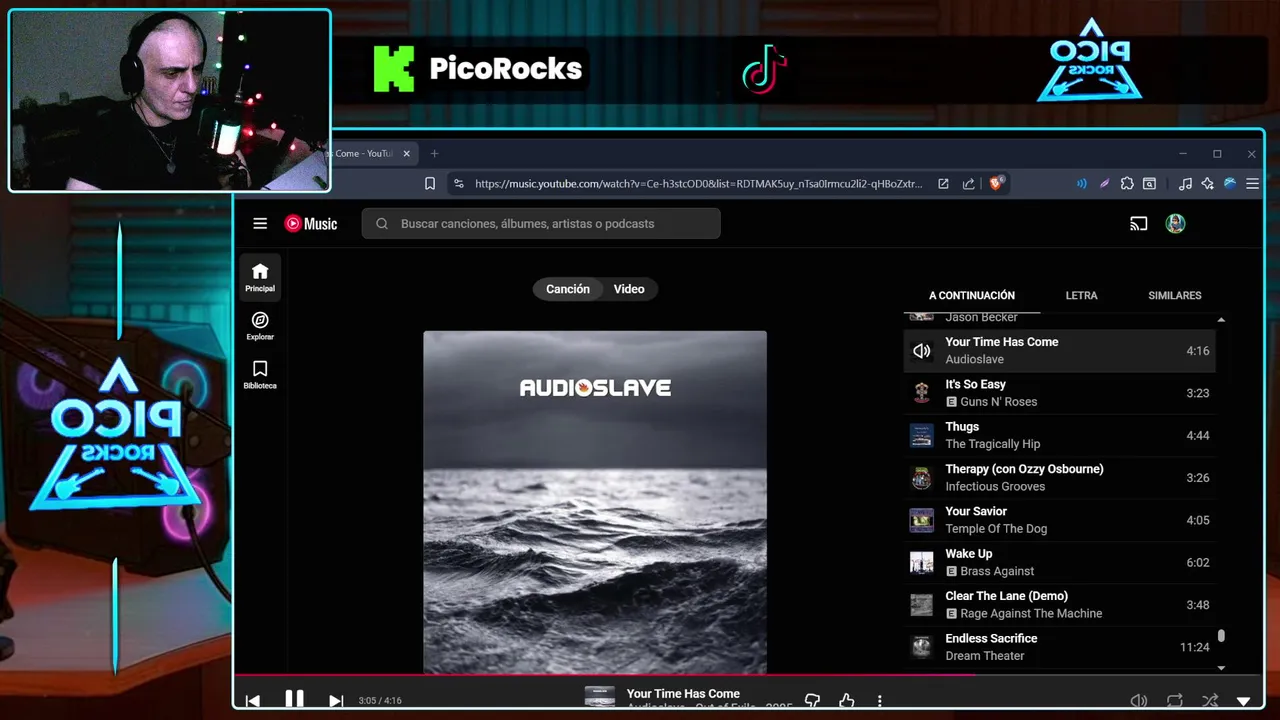1280x720 pixels.
Task: Click Your Time Has Come player title
Action: (683, 693)
